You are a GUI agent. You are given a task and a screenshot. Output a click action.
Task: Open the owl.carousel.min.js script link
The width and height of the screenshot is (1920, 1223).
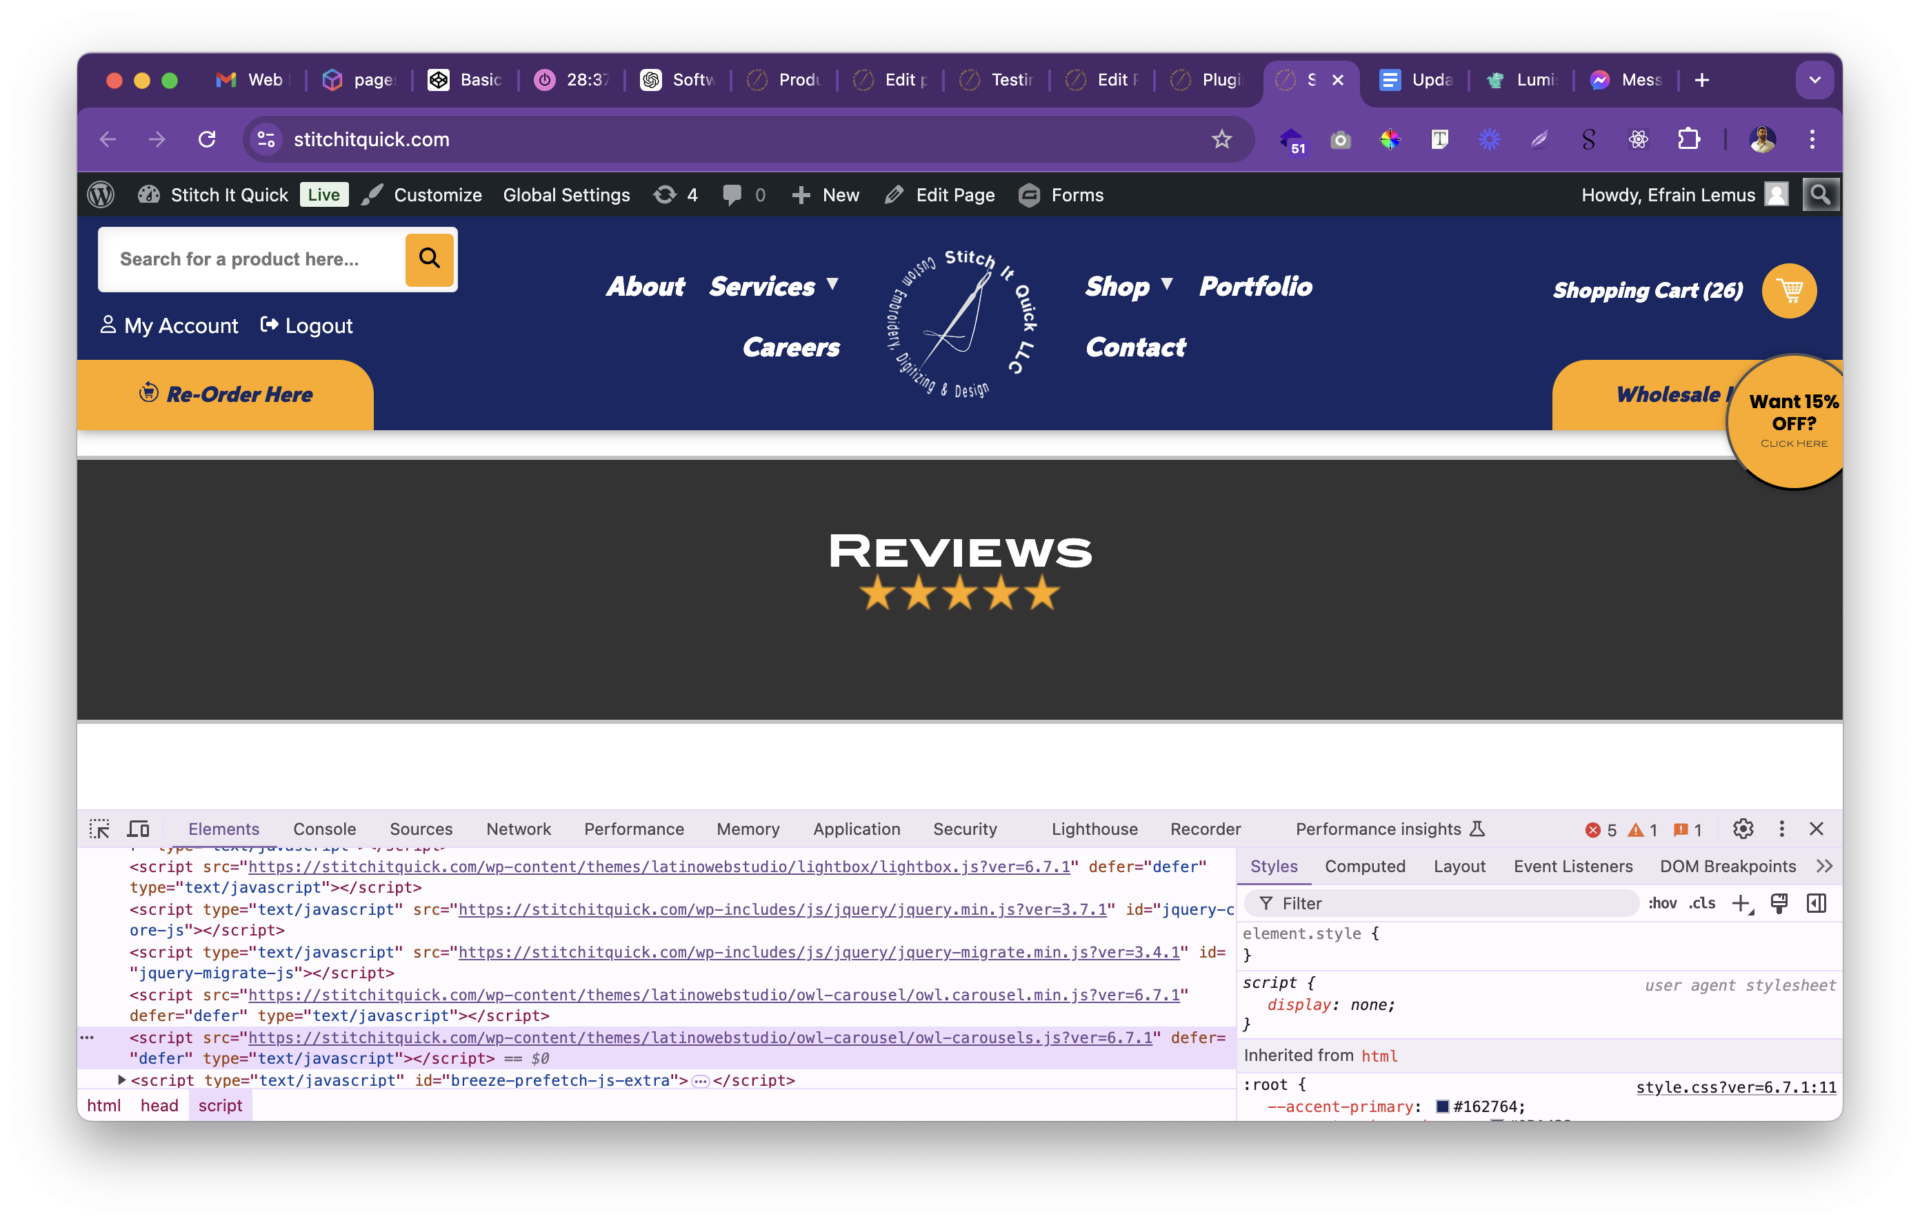pos(714,995)
